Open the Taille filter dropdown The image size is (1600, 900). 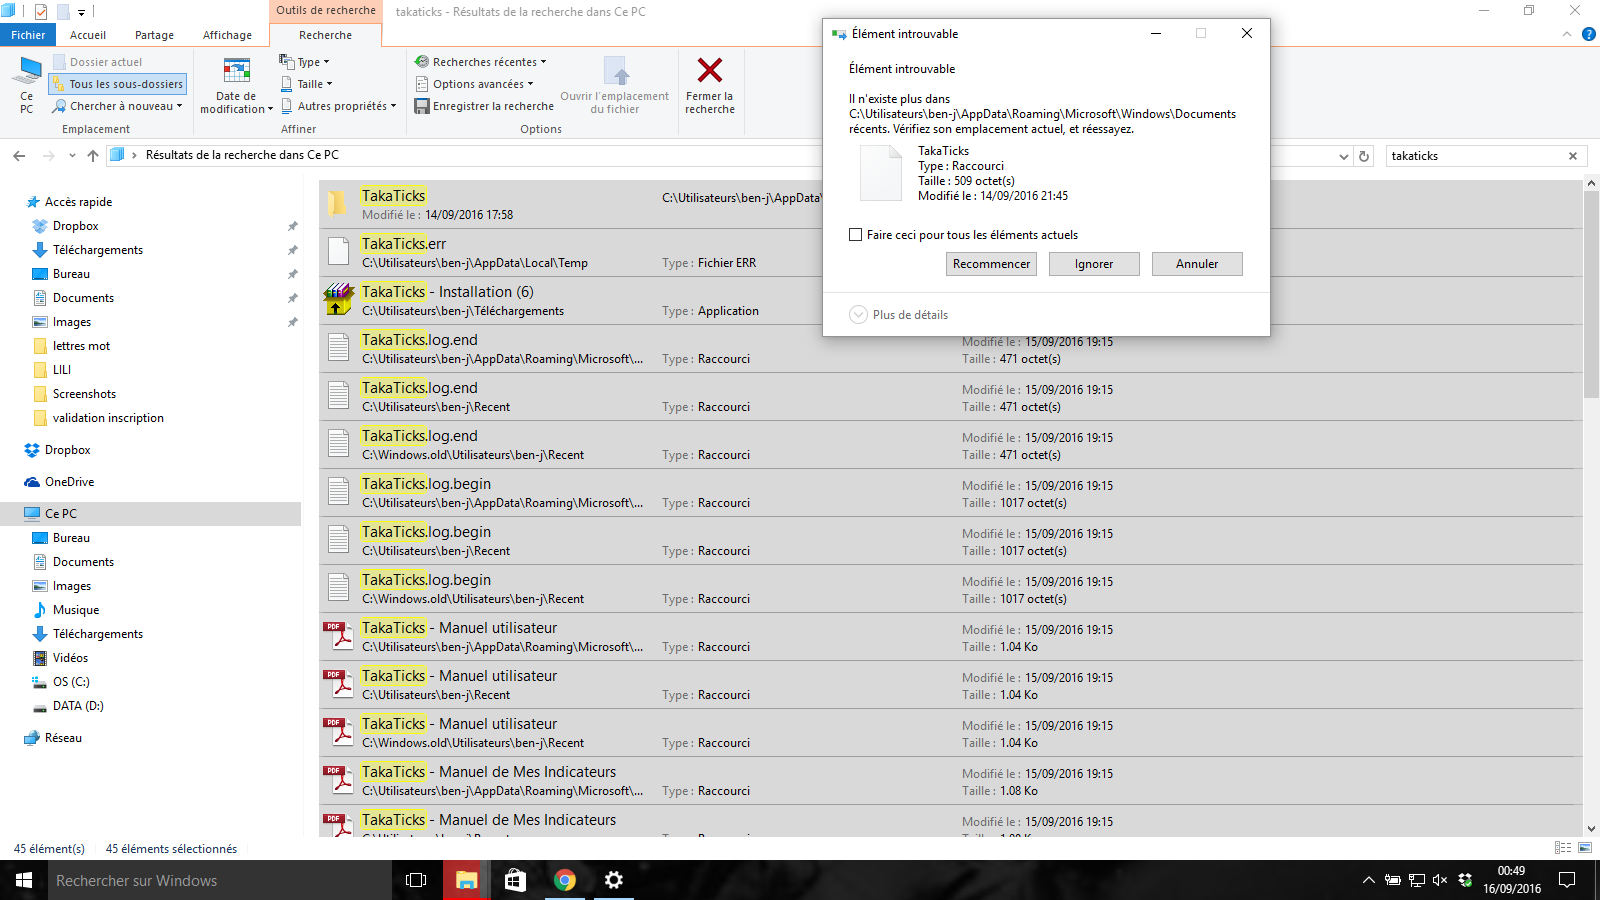306,84
